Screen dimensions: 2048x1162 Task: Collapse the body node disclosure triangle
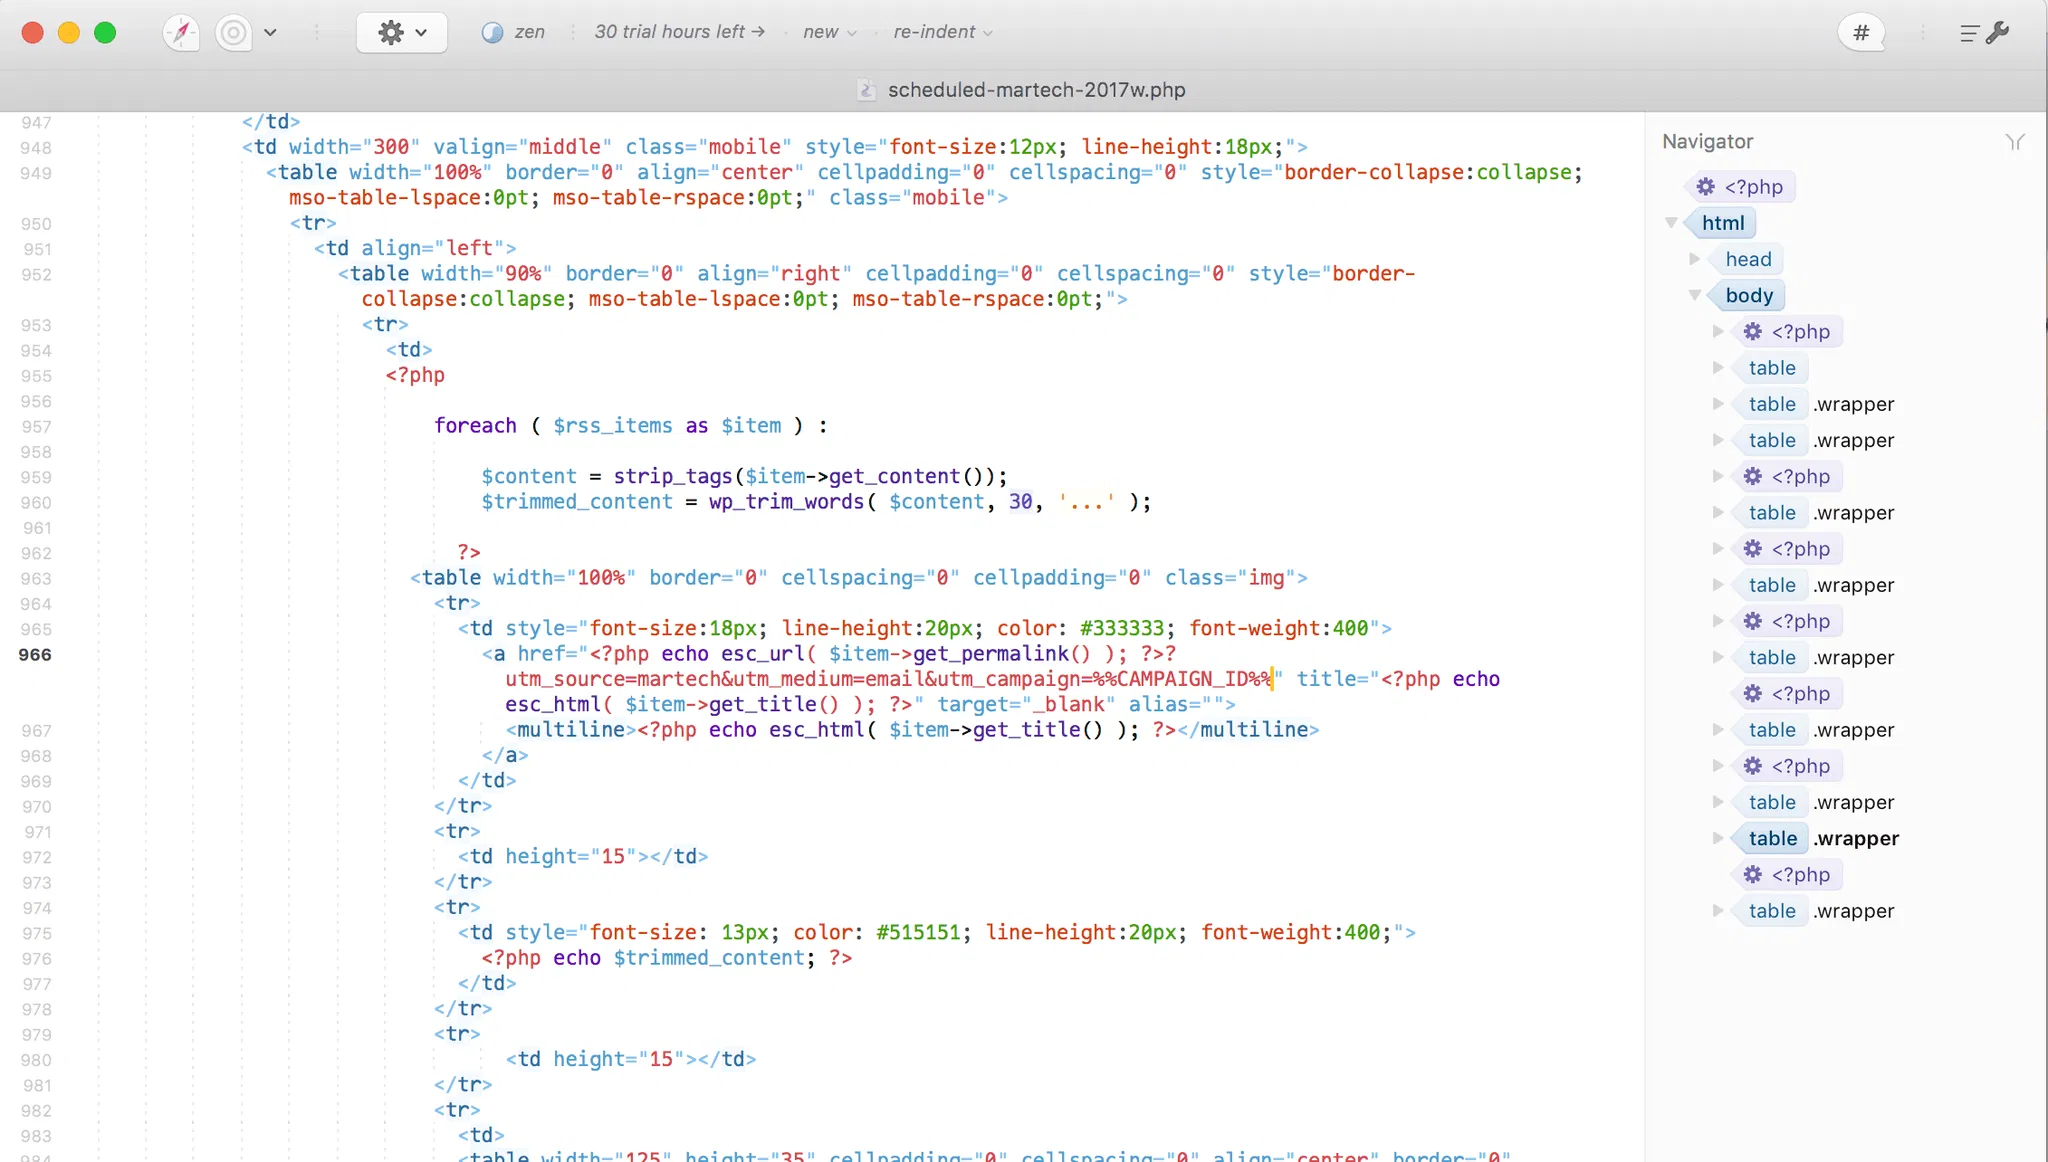1694,295
